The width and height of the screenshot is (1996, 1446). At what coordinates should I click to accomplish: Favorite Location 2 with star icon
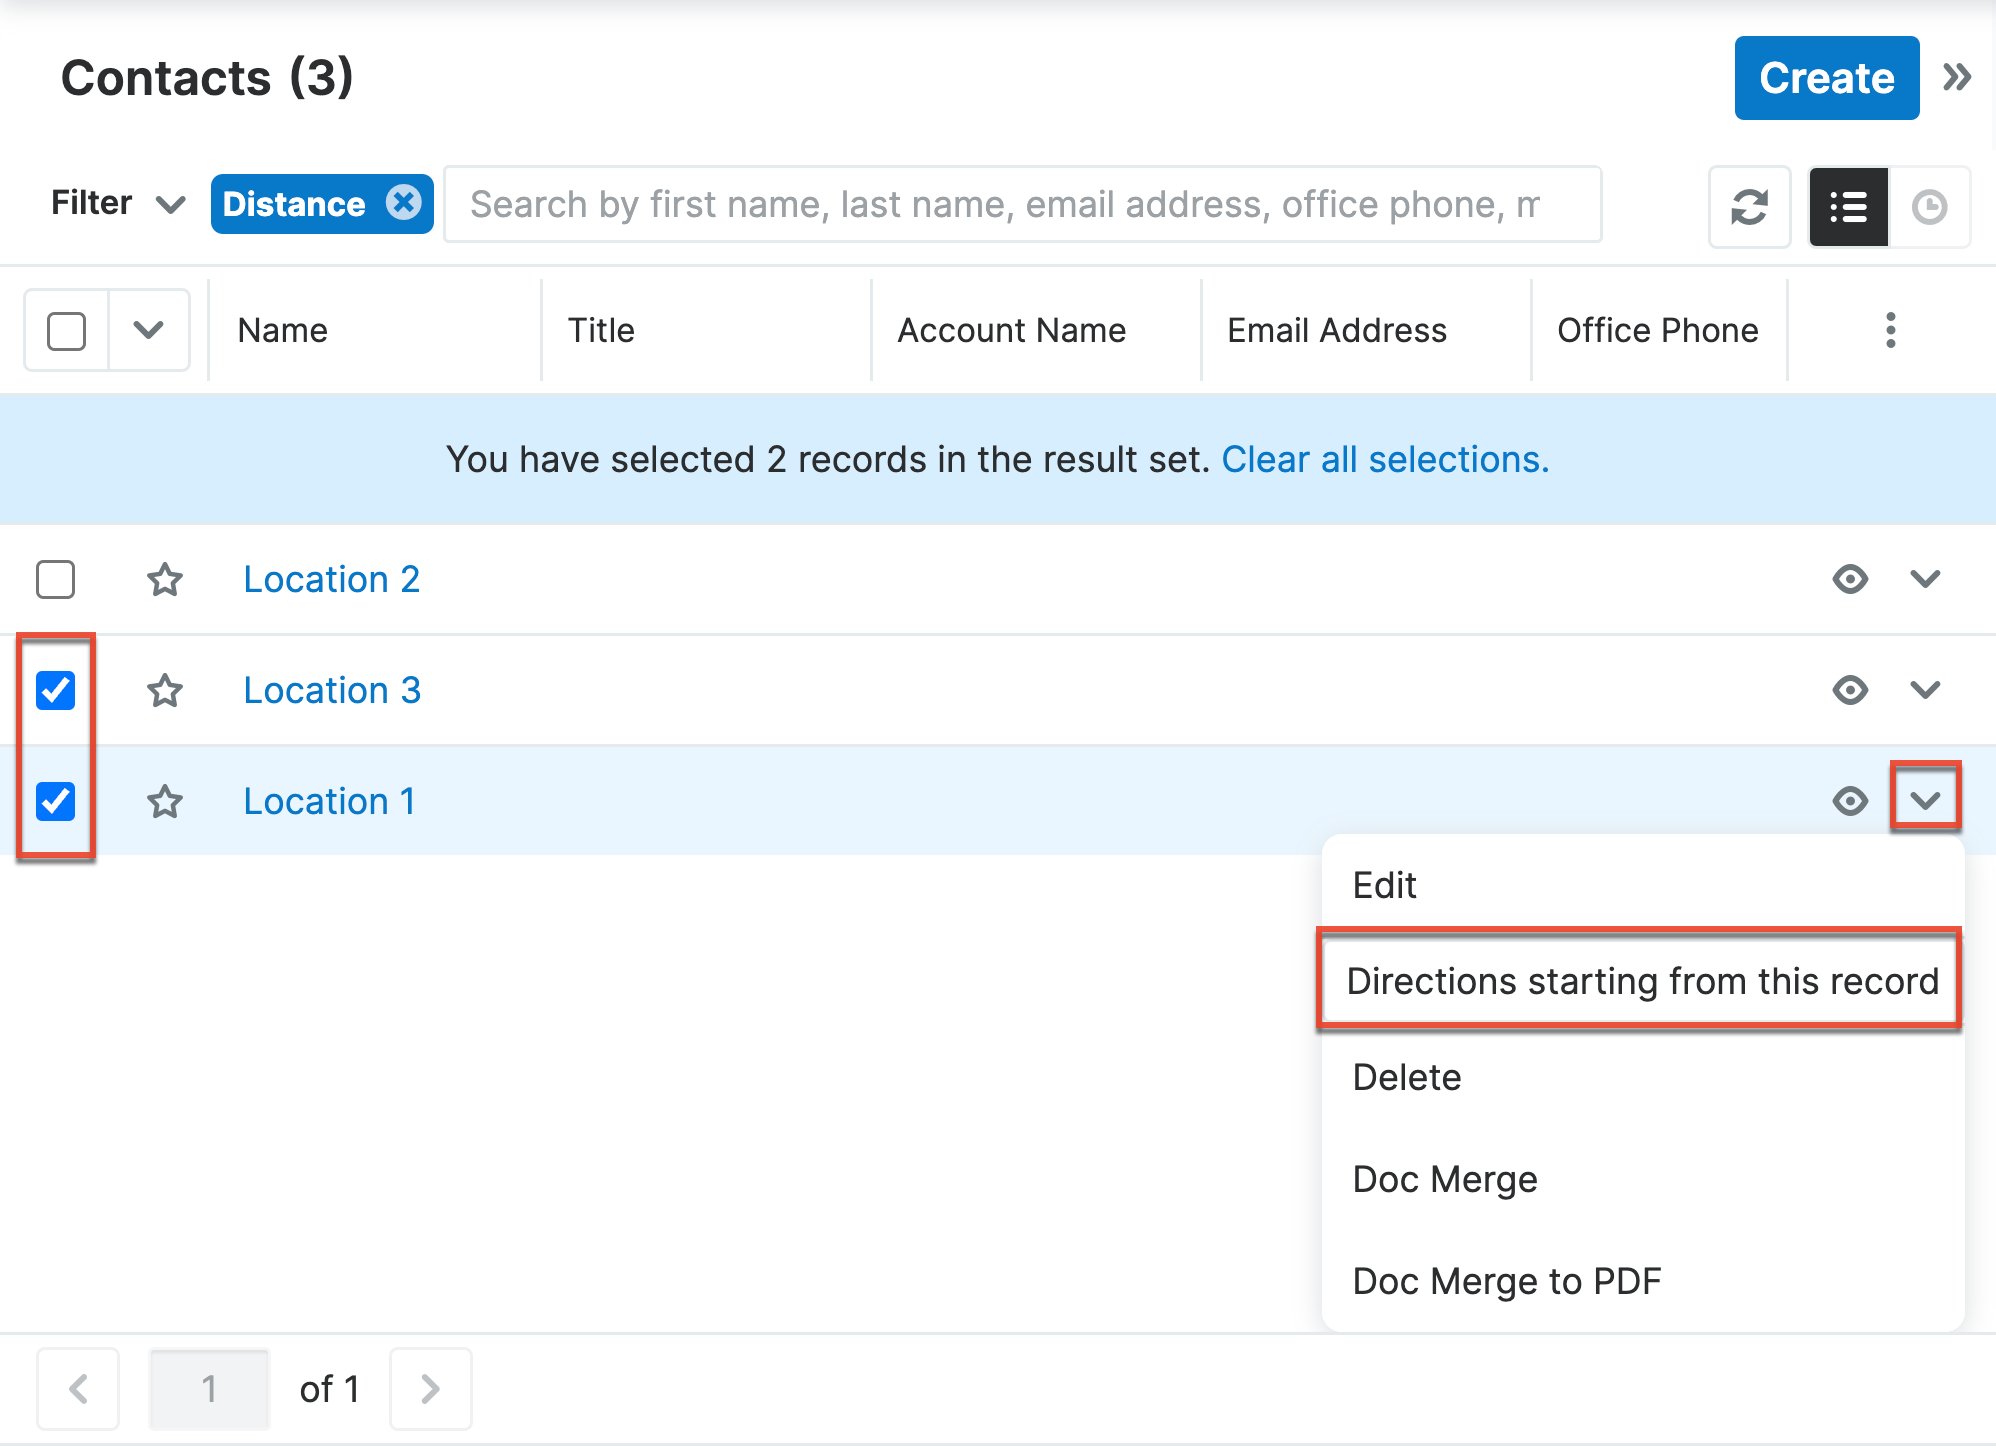pyautogui.click(x=165, y=580)
